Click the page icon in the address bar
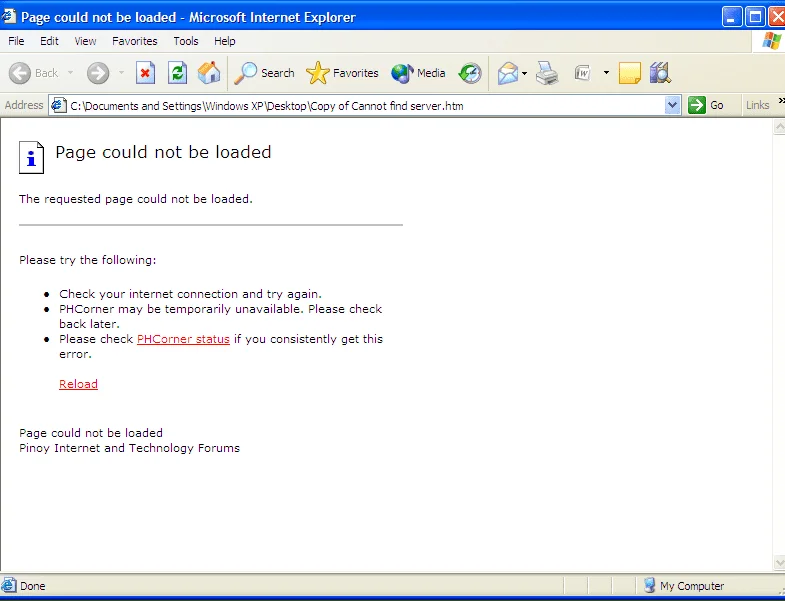 point(59,106)
